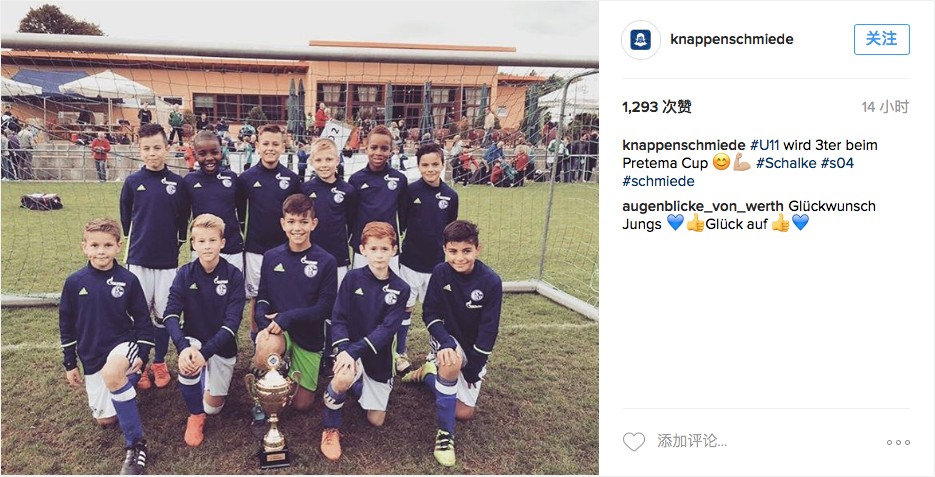This screenshot has height=477, width=935.
Task: Open the #Schalke hashtag link
Action: click(x=786, y=163)
